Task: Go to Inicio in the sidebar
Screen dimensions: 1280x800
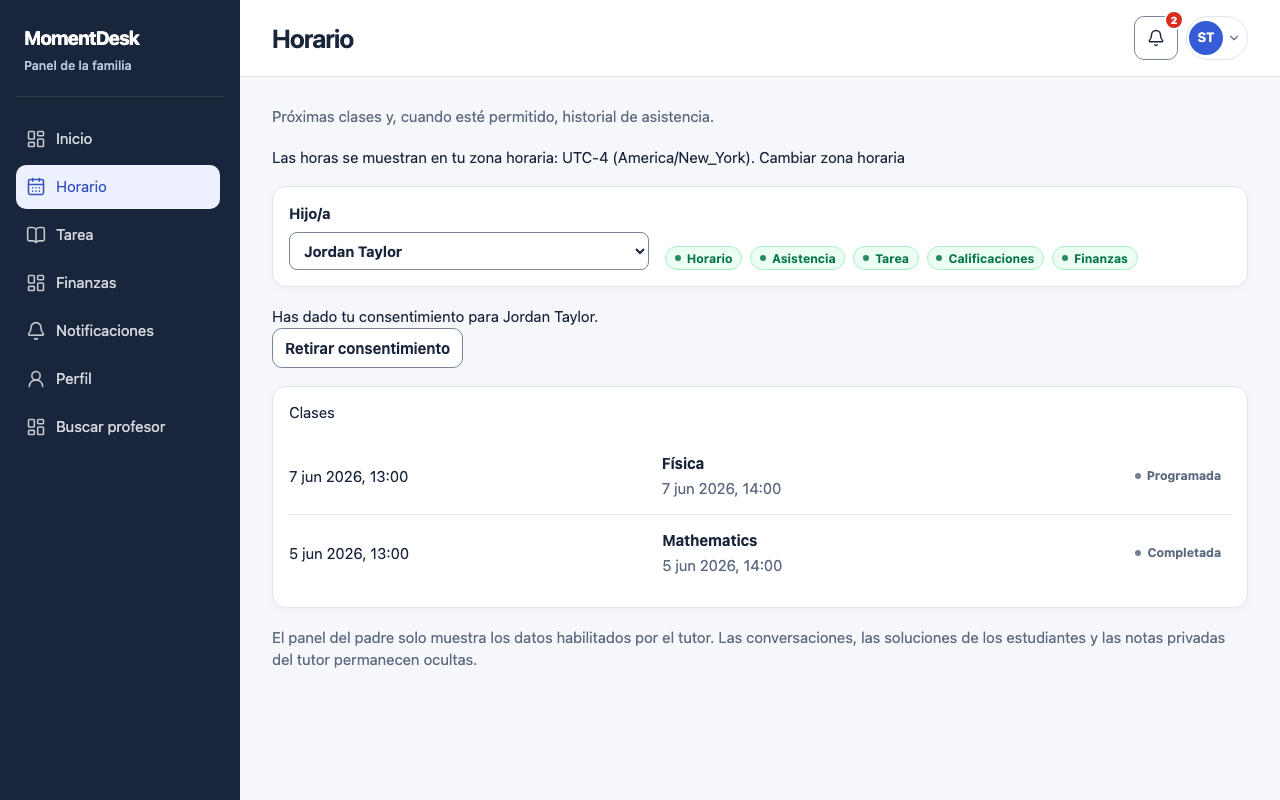Action: [x=118, y=139]
